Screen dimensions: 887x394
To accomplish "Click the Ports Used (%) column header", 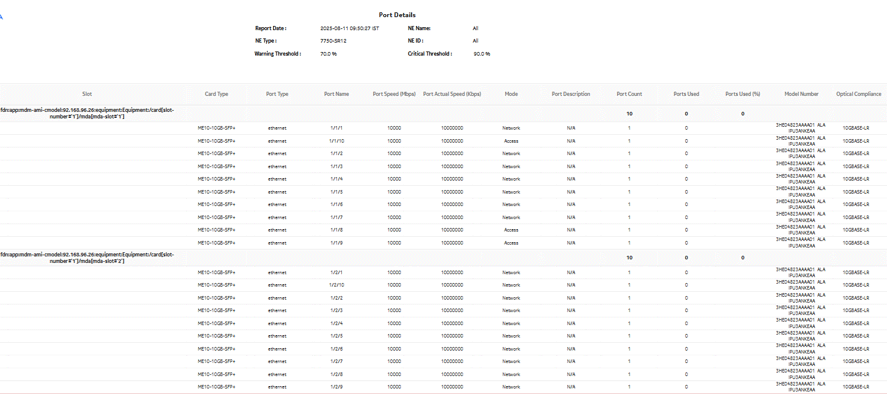I will [742, 94].
